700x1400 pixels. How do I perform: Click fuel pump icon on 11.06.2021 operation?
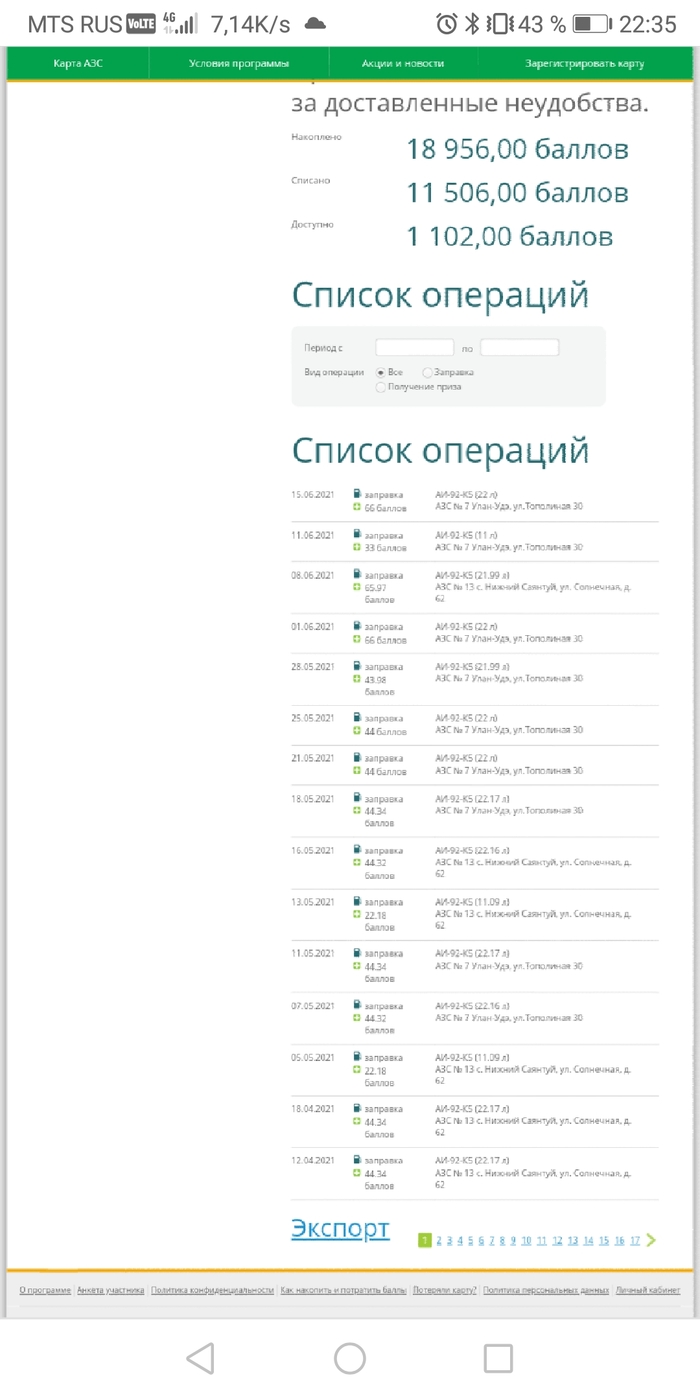[x=357, y=534]
